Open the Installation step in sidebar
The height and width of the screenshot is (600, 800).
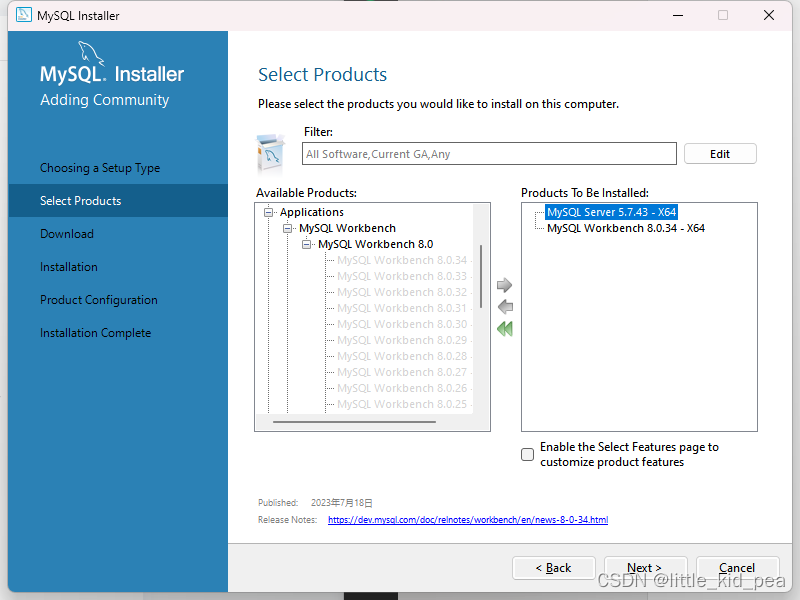[x=69, y=267]
